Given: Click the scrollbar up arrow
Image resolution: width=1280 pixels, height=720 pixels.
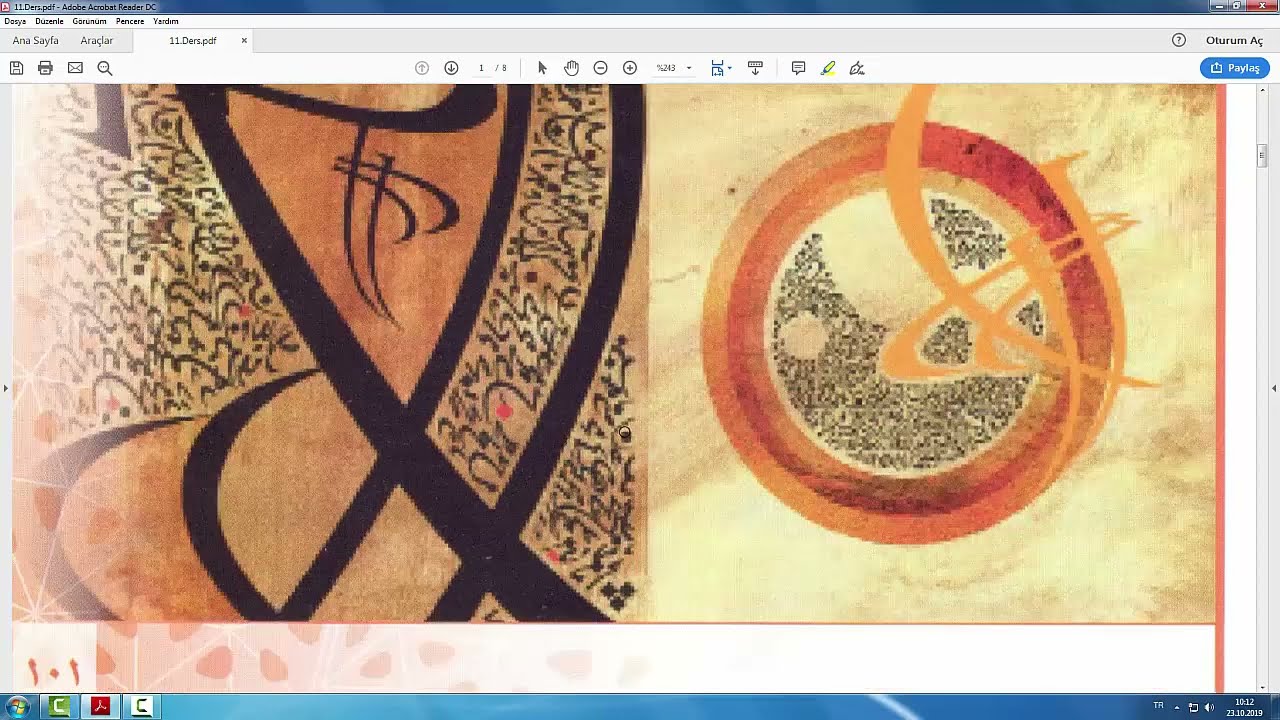Looking at the screenshot, I should tap(1263, 90).
